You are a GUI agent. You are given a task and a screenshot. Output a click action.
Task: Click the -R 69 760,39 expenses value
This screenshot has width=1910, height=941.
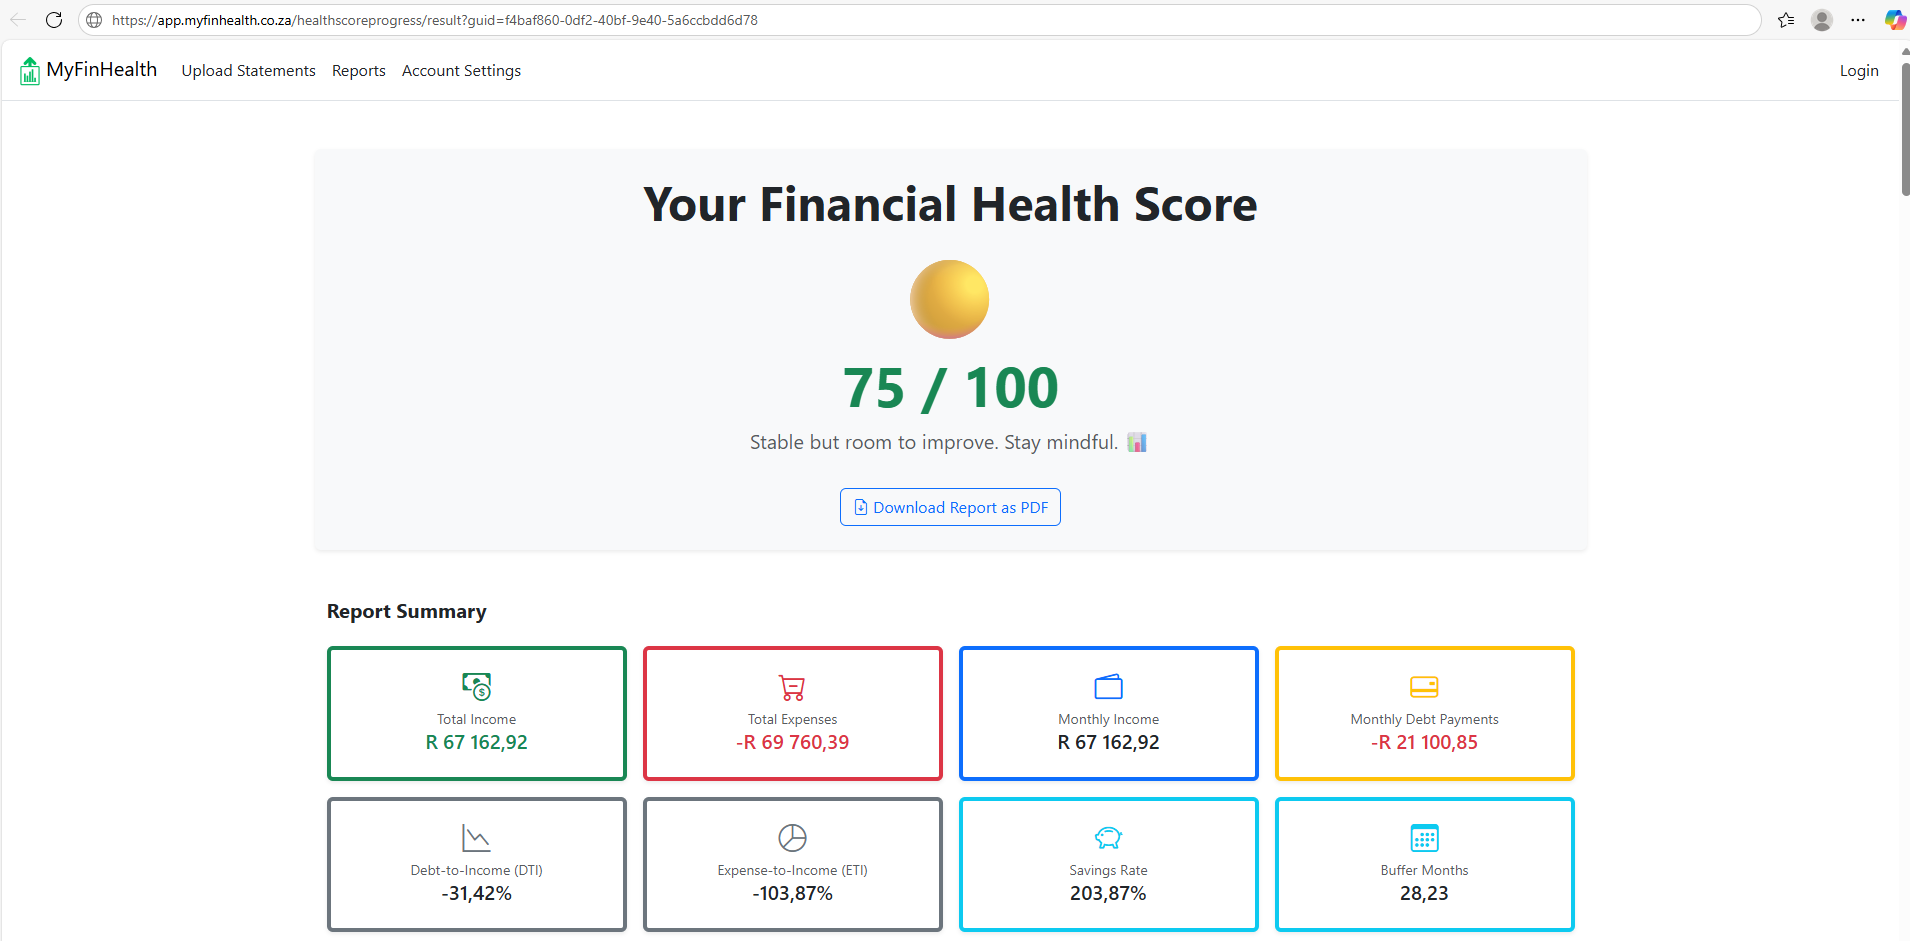(x=793, y=743)
